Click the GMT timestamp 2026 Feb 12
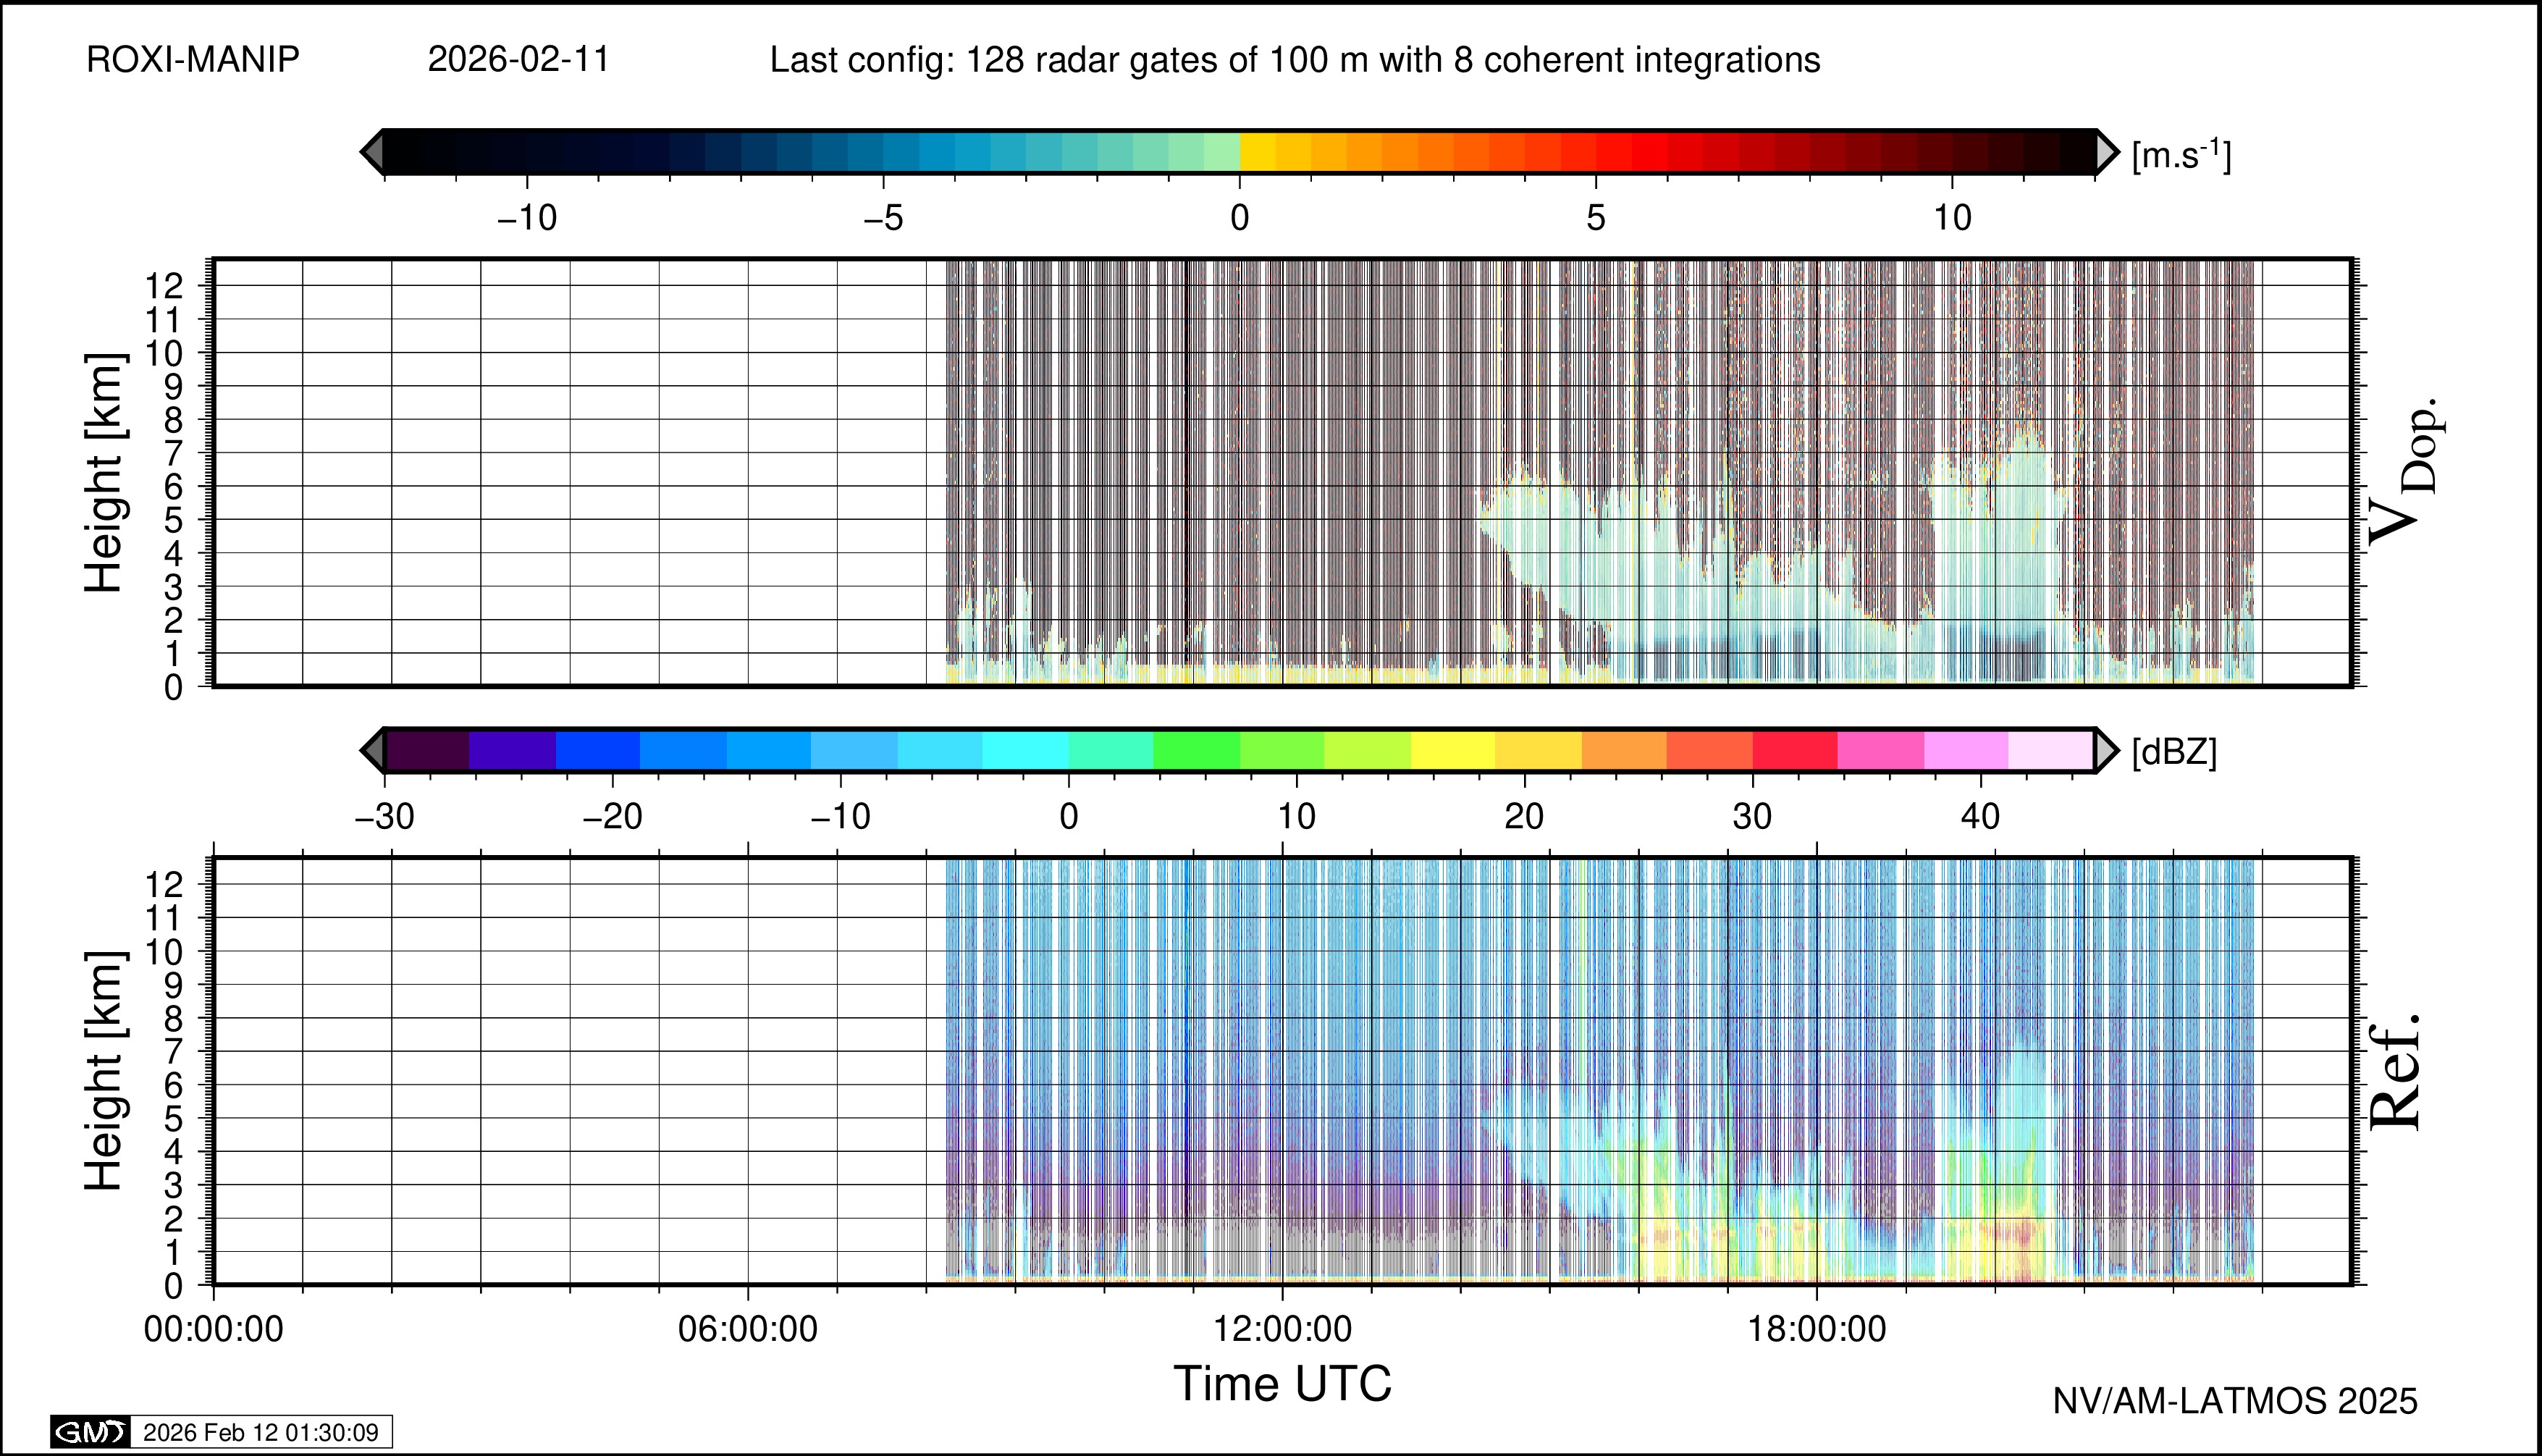Image resolution: width=2542 pixels, height=1456 pixels. tap(260, 1432)
